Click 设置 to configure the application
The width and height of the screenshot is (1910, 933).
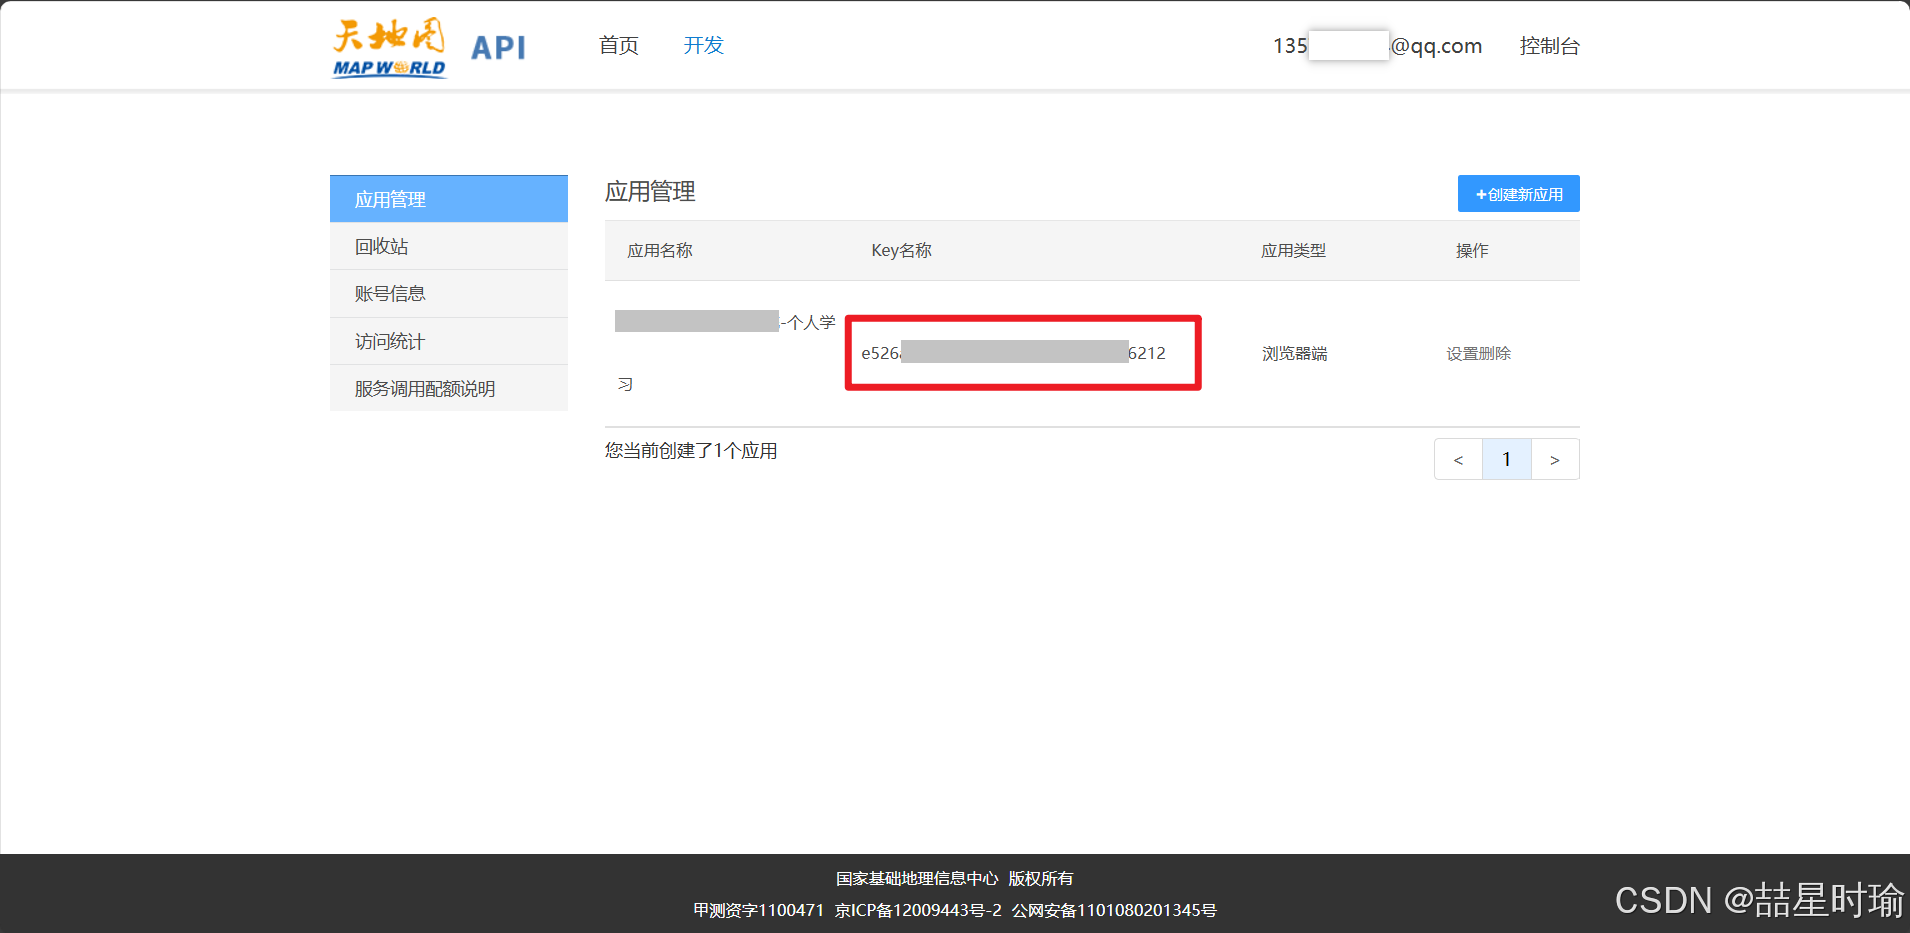1461,352
